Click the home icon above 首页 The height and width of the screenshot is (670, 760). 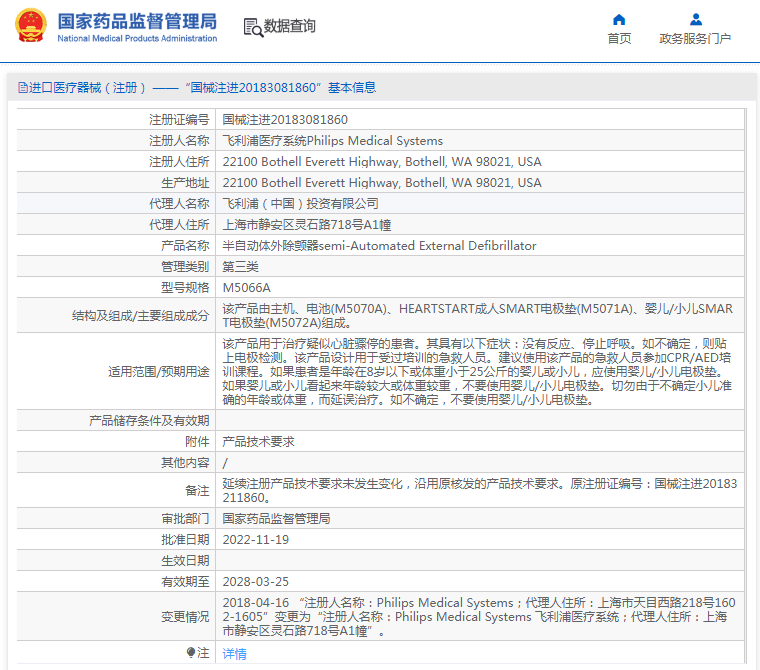click(x=619, y=19)
